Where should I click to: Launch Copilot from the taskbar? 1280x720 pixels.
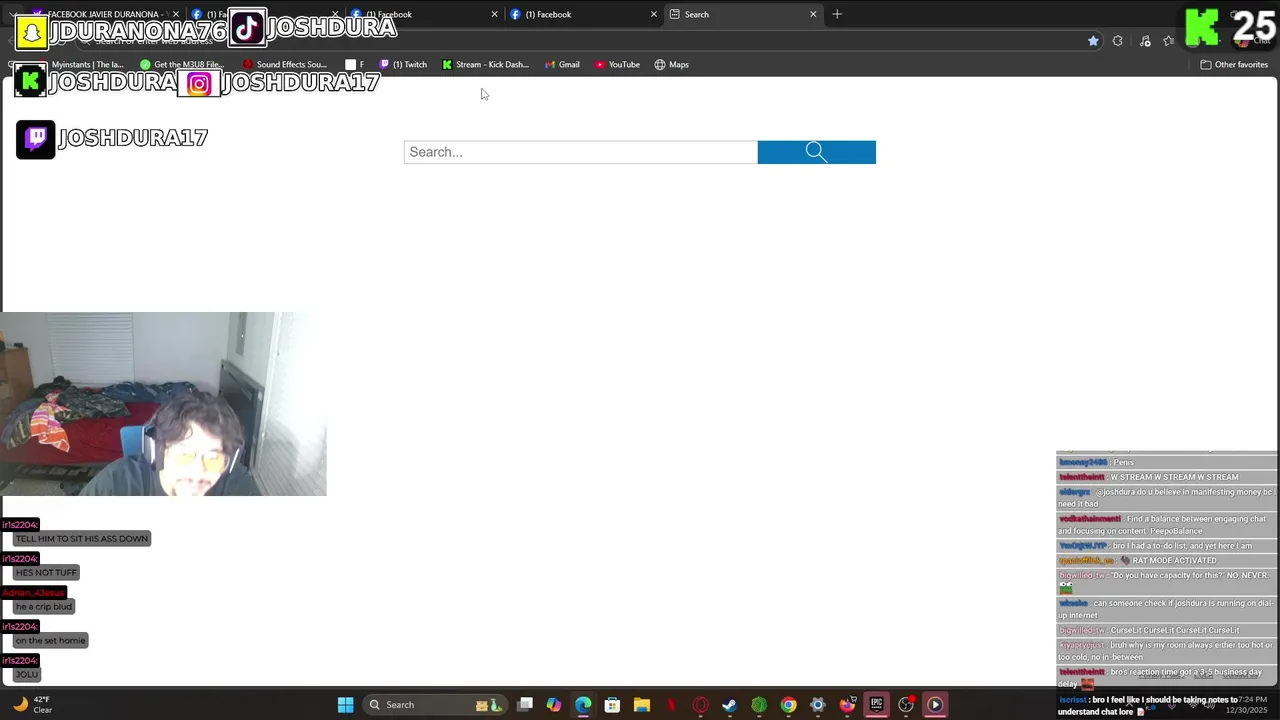point(554,705)
